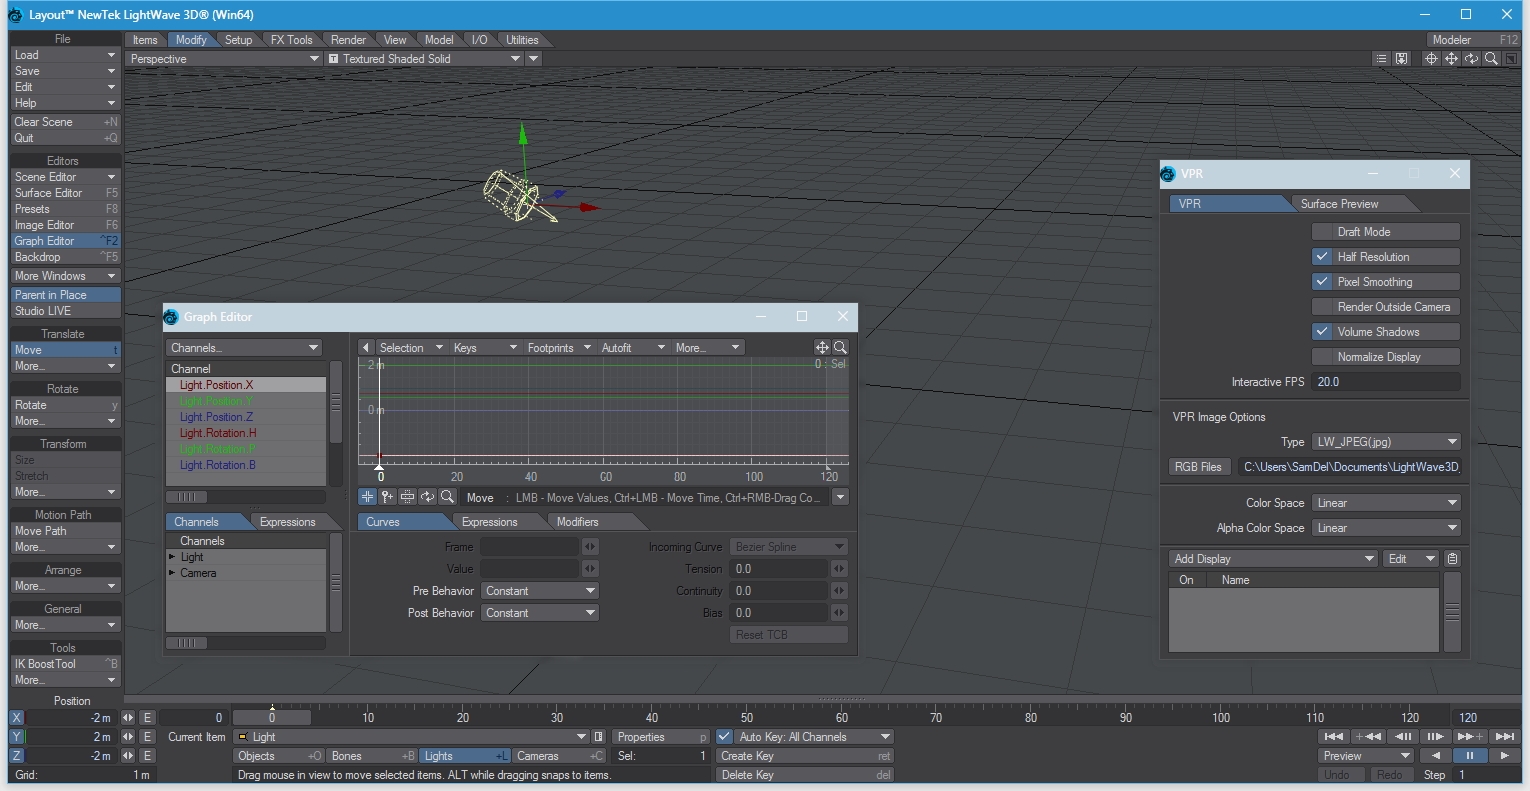Switch to the Setup tab
The width and height of the screenshot is (1530, 791).
click(238, 40)
